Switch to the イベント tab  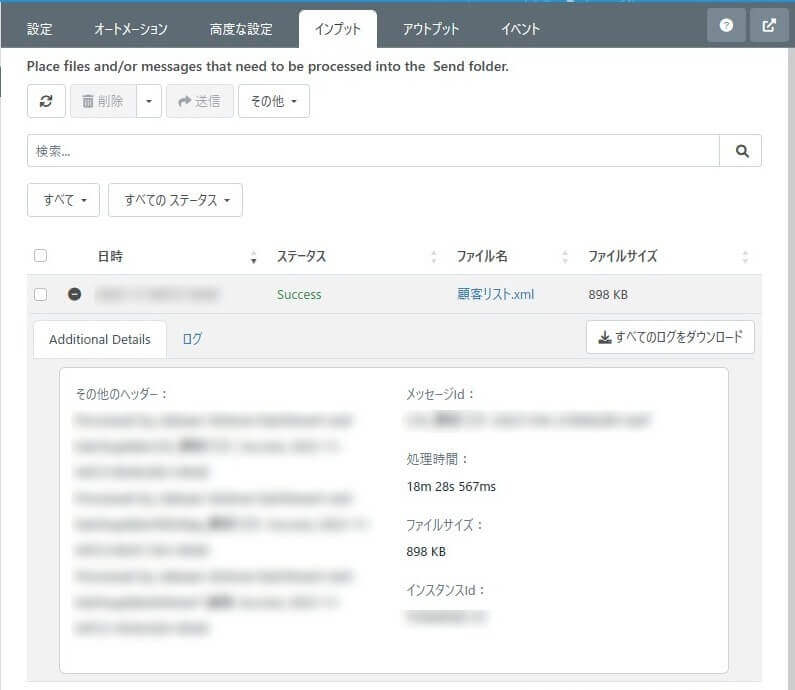point(521,29)
